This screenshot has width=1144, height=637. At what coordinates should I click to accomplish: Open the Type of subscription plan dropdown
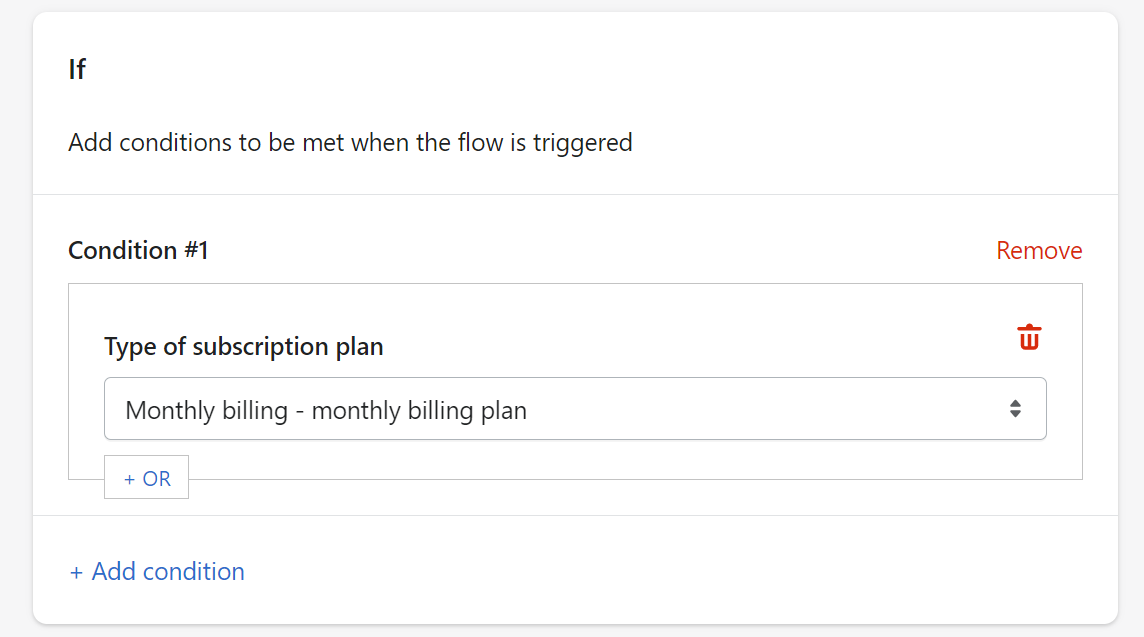[575, 409]
